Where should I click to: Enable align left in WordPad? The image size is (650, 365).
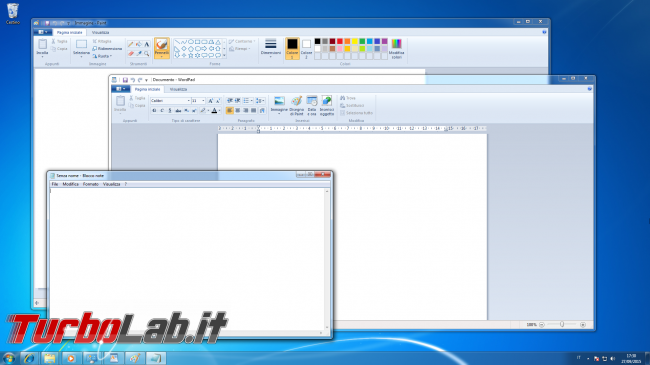coord(230,110)
